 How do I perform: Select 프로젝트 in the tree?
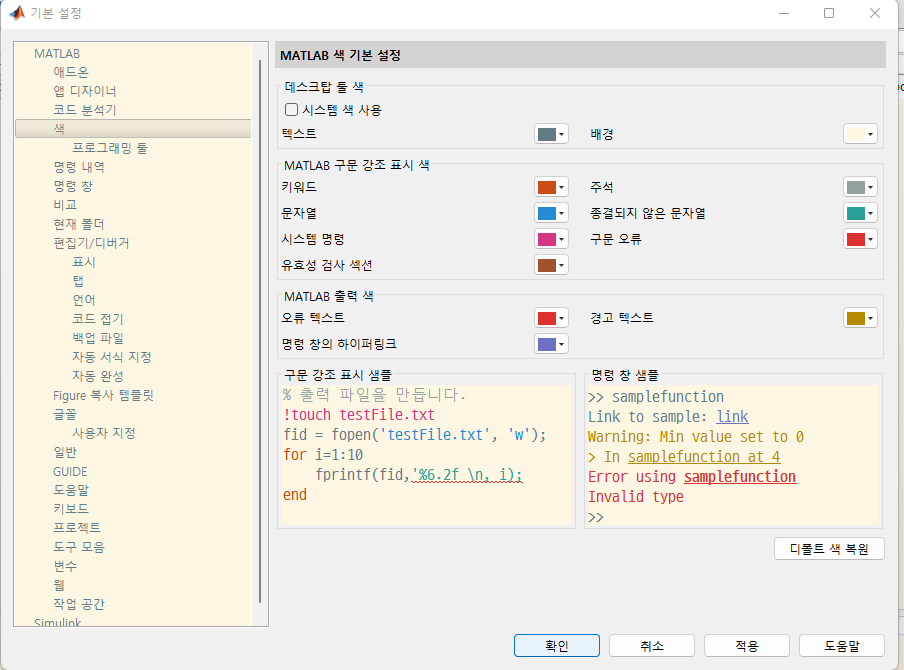(x=77, y=528)
